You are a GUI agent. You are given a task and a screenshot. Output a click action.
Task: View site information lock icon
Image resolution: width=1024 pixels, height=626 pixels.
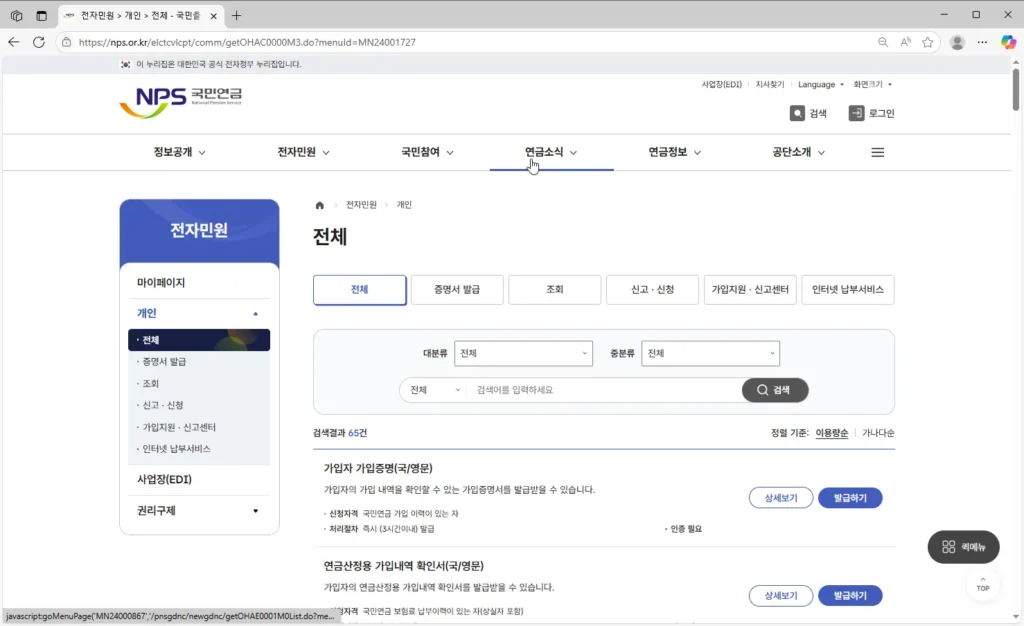67,42
